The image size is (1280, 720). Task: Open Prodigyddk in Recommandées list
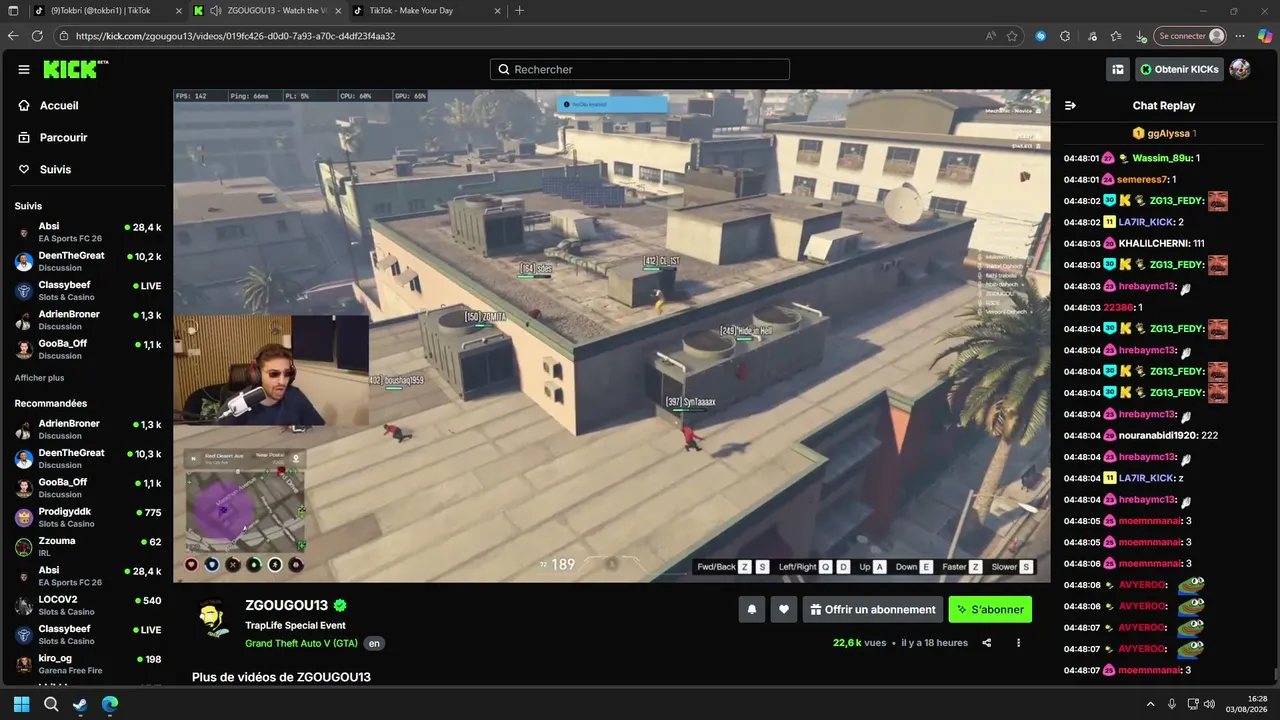point(87,517)
